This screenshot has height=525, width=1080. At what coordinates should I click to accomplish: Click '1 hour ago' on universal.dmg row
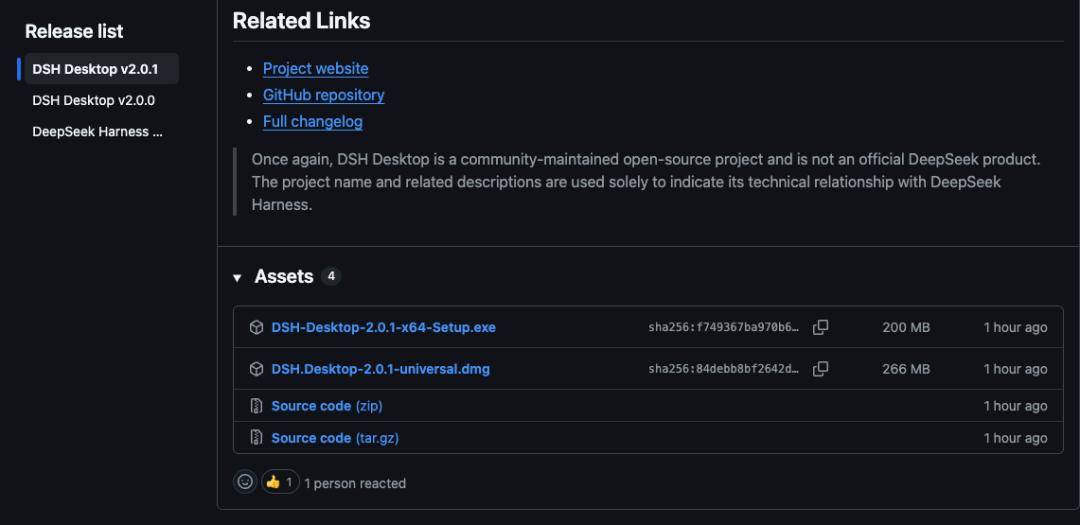(x=1015, y=369)
